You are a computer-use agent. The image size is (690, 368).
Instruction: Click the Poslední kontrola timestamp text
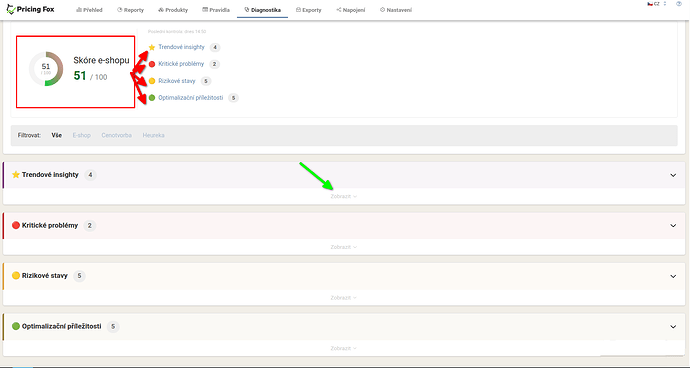coord(177,32)
